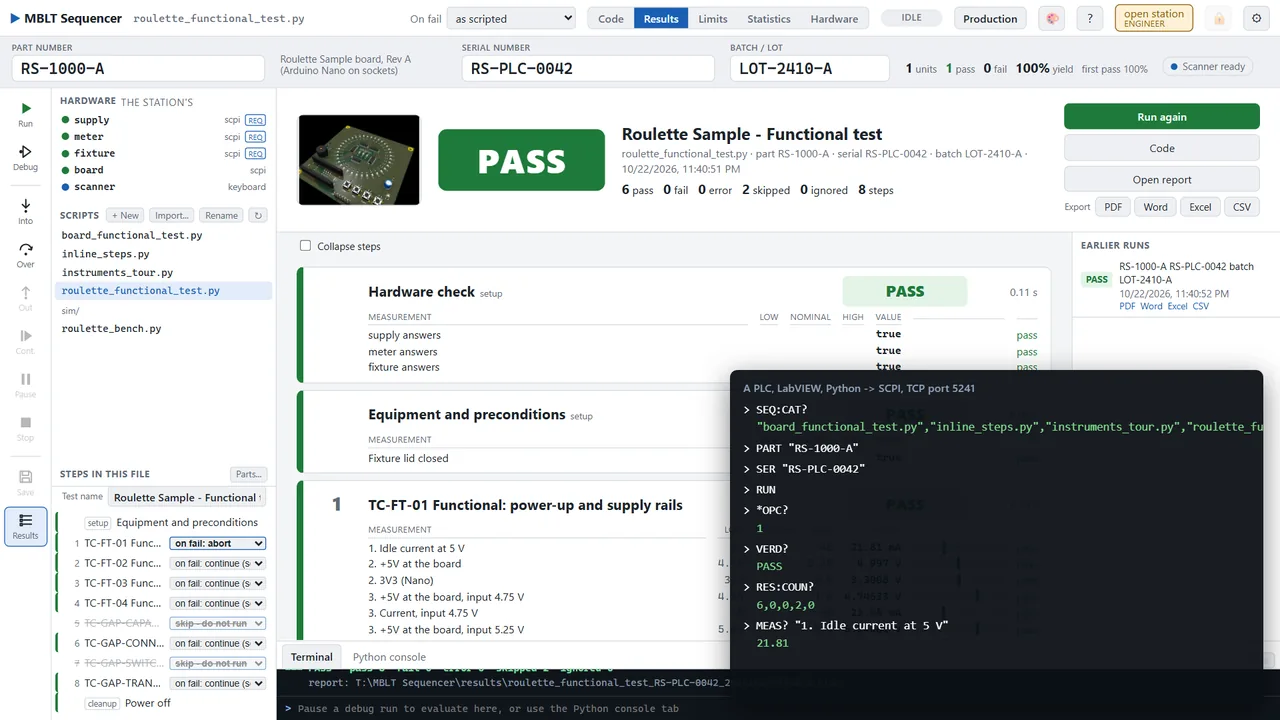Viewport: 1280px width, 720px height.
Task: Open help with the question mark button
Action: pos(1091,18)
